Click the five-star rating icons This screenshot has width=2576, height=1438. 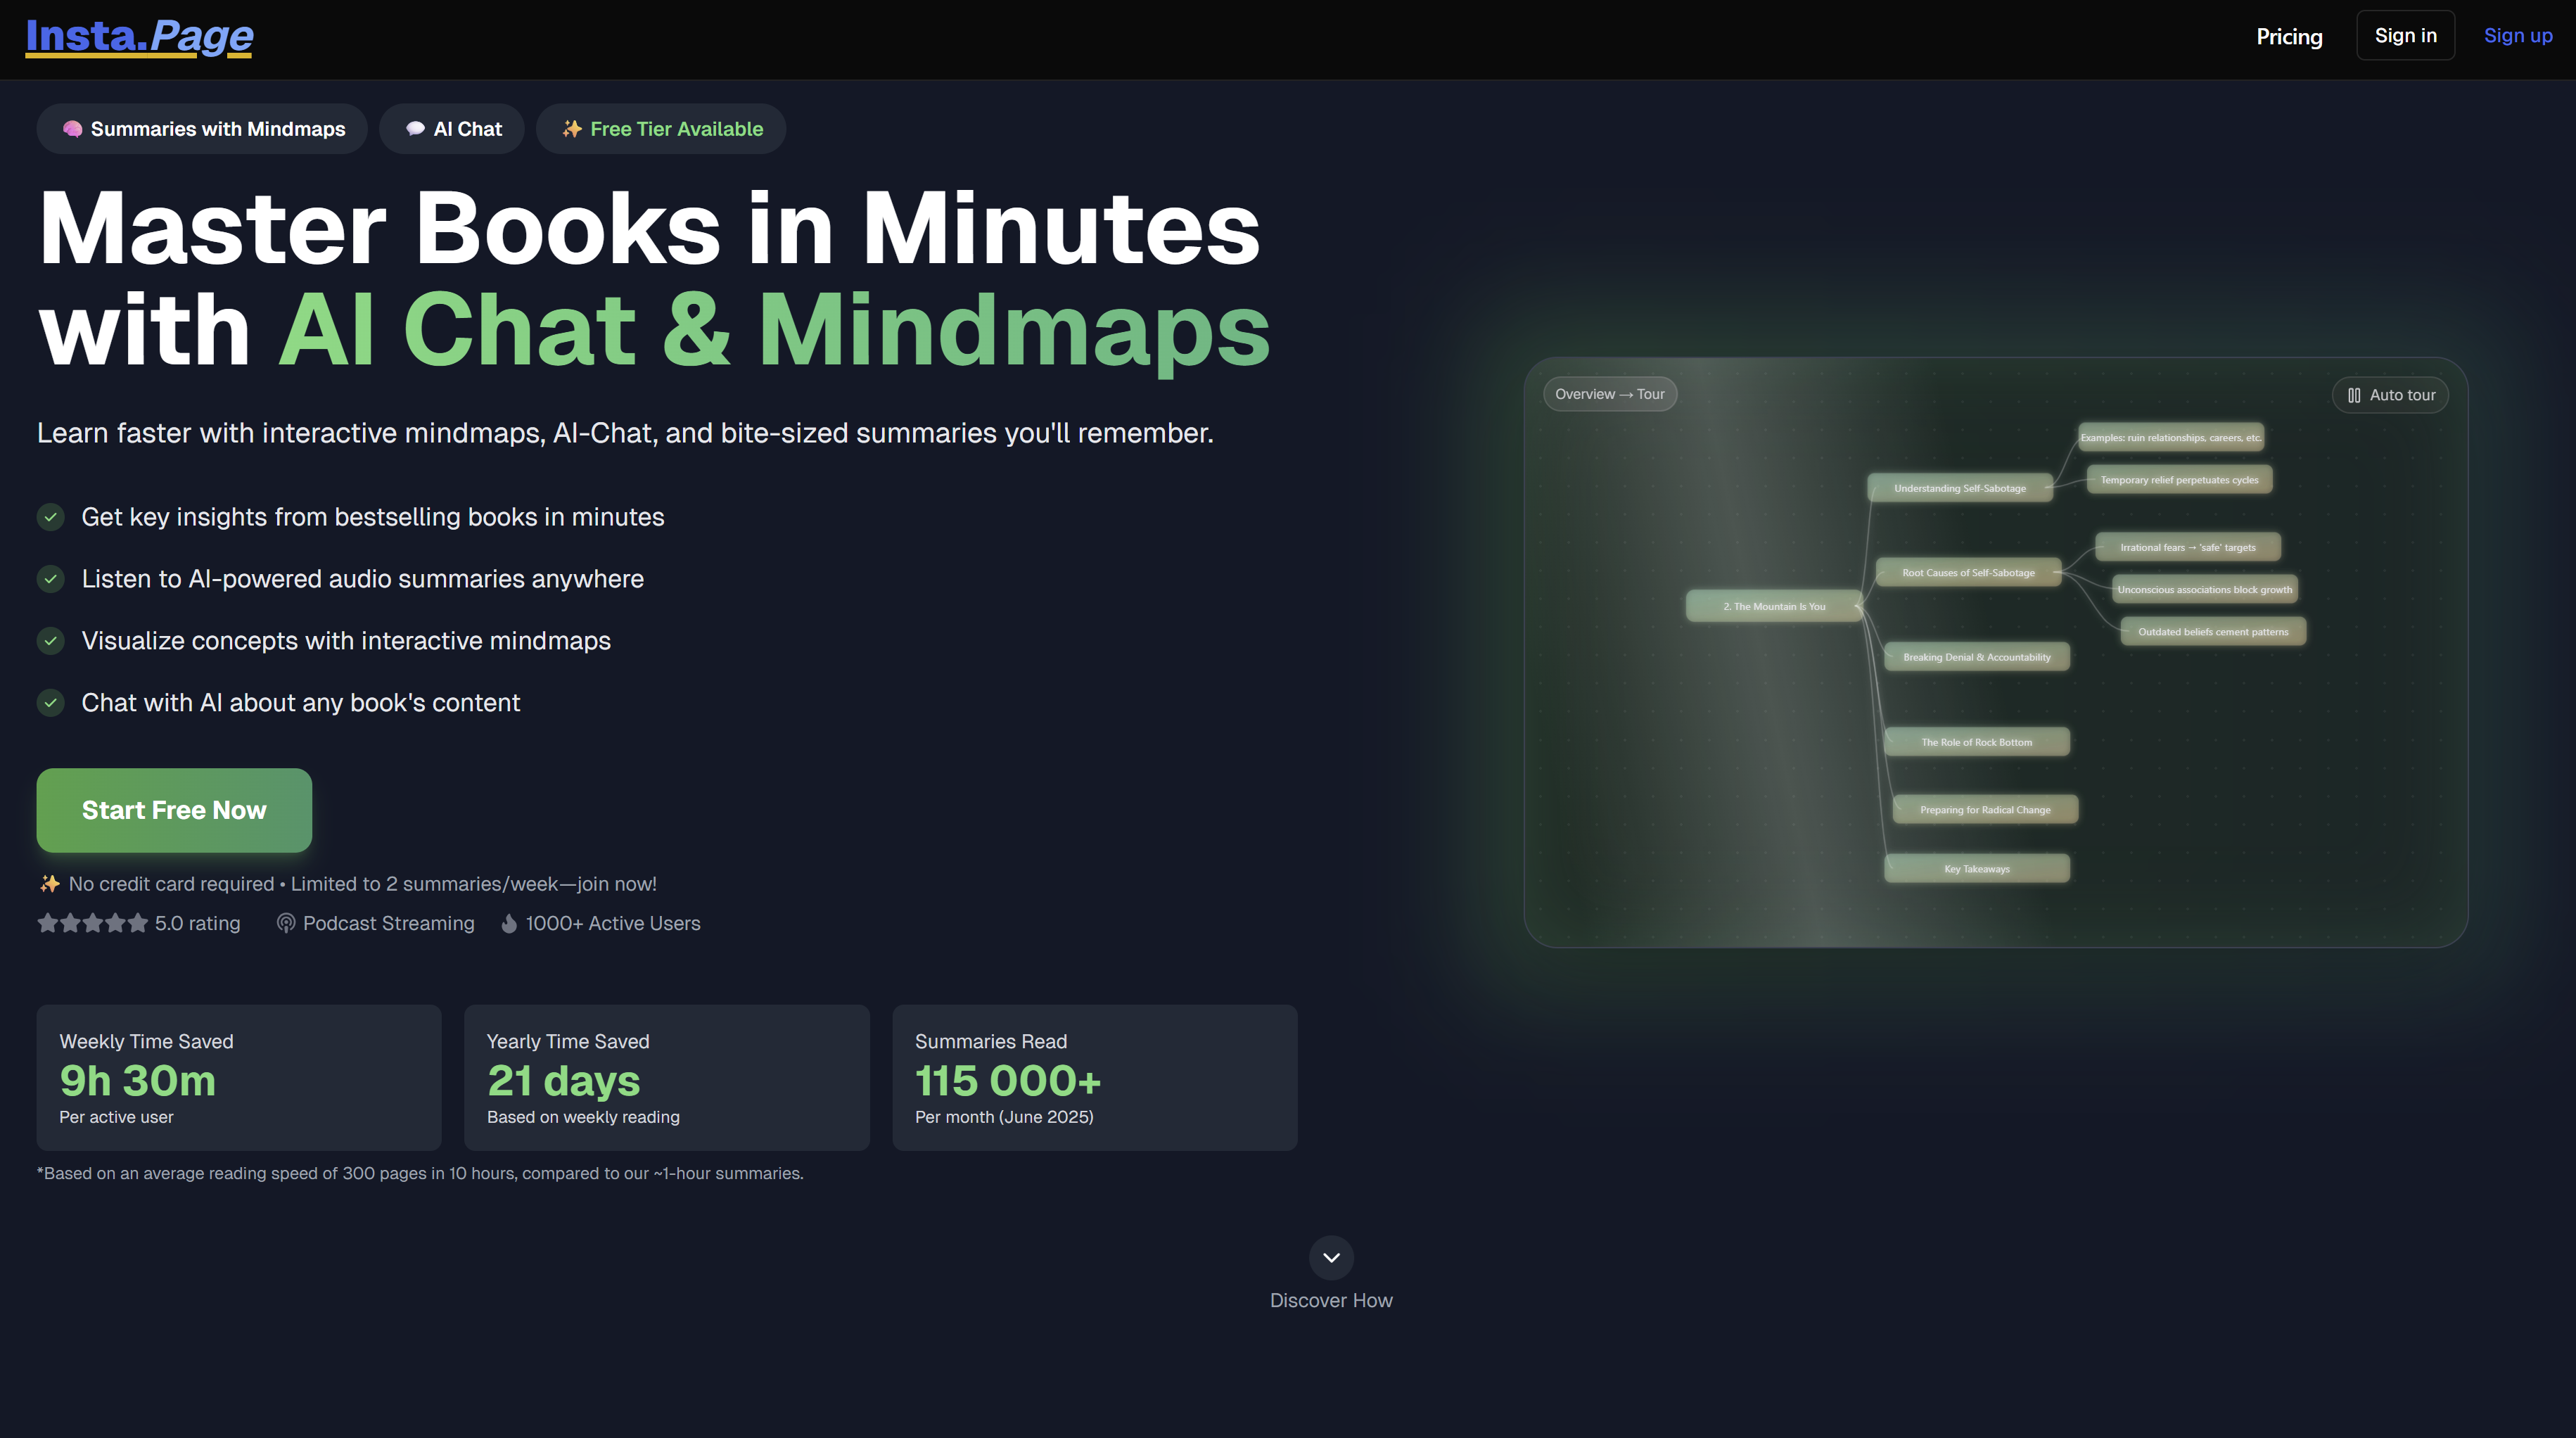coord(92,923)
